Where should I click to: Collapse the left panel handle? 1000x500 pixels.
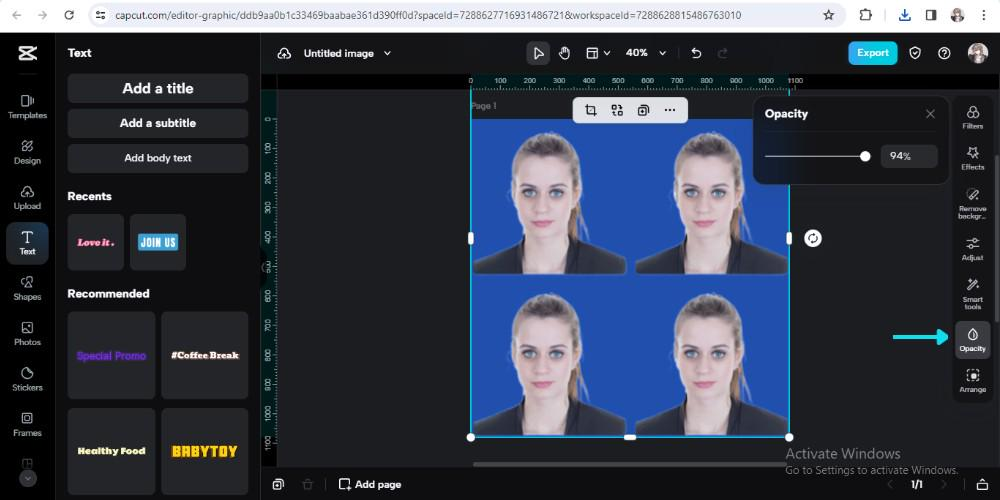tap(263, 267)
